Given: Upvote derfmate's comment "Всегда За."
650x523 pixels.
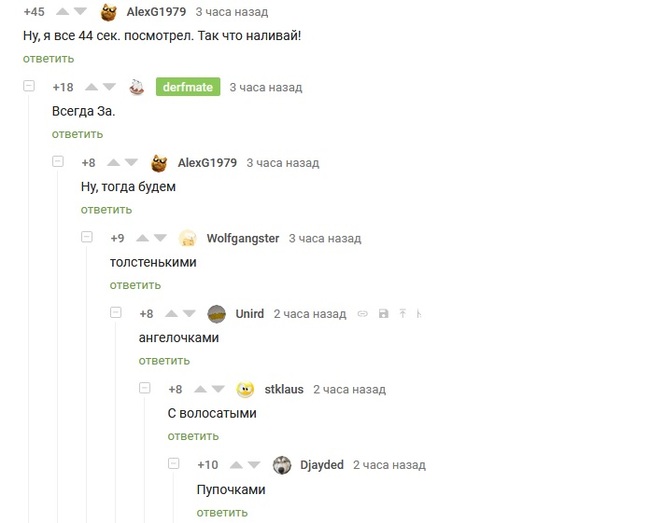Looking at the screenshot, I should point(92,87).
